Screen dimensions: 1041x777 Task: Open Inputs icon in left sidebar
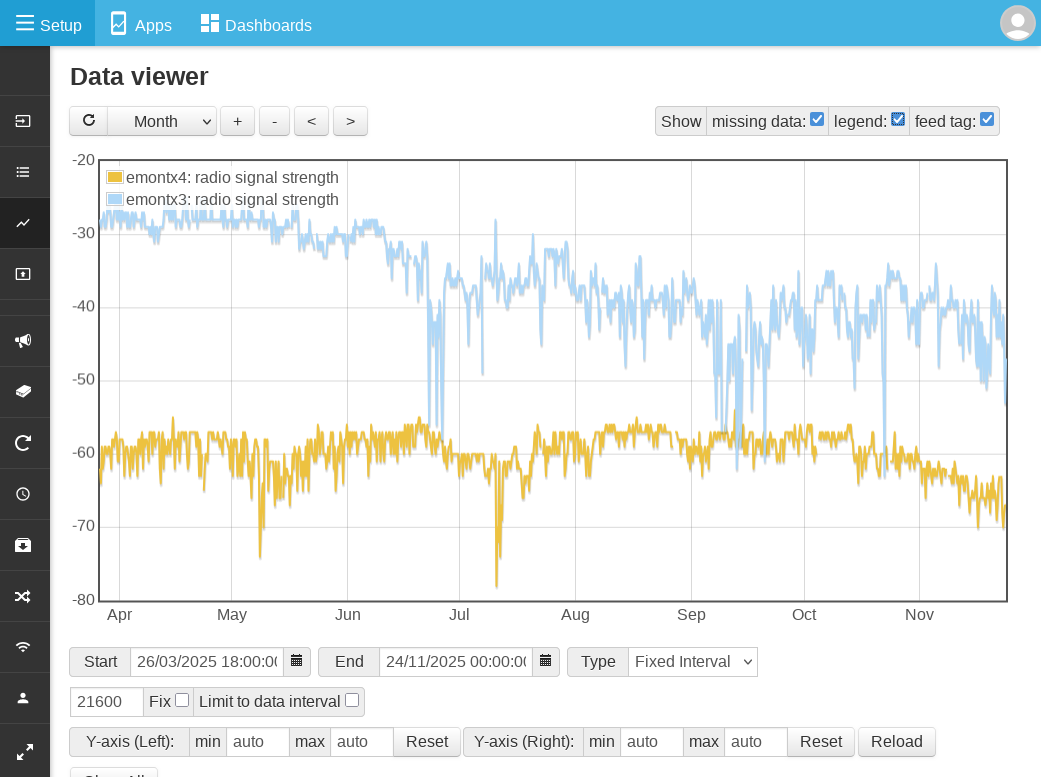[x=23, y=121]
